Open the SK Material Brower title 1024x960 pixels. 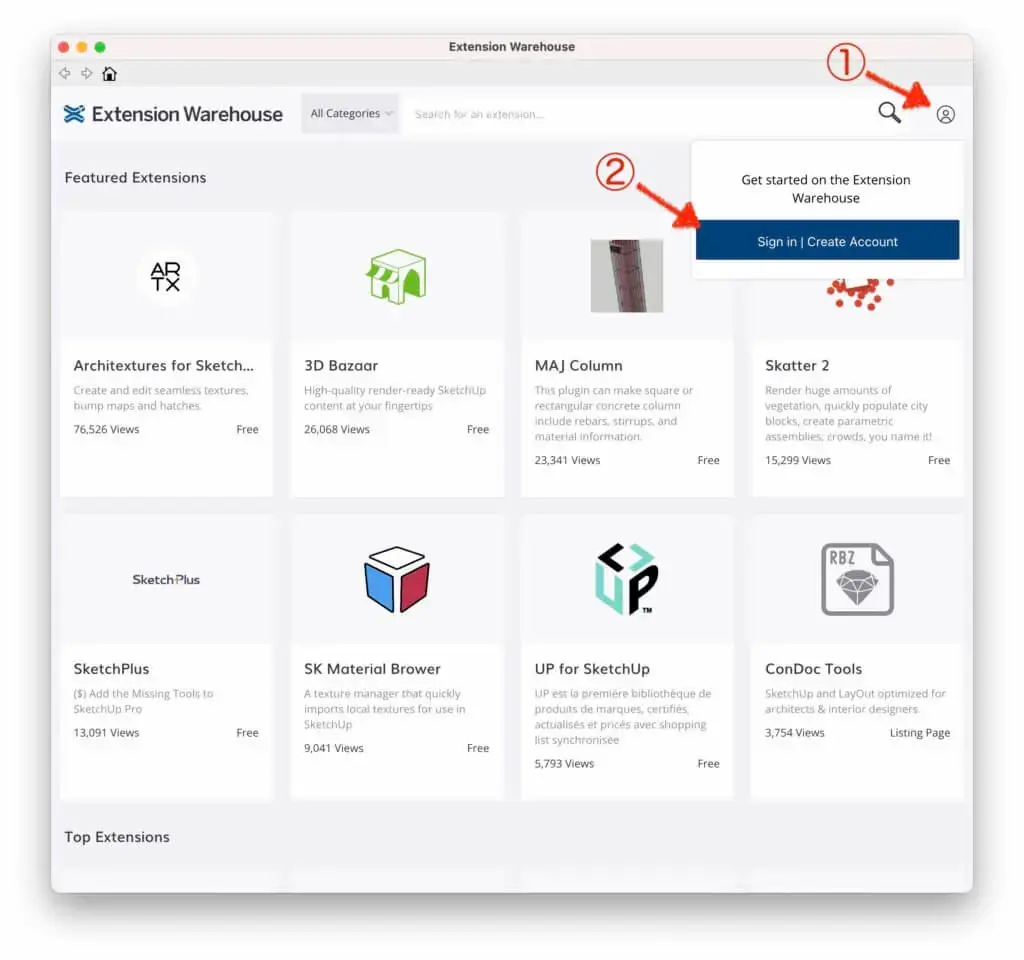click(x=372, y=669)
